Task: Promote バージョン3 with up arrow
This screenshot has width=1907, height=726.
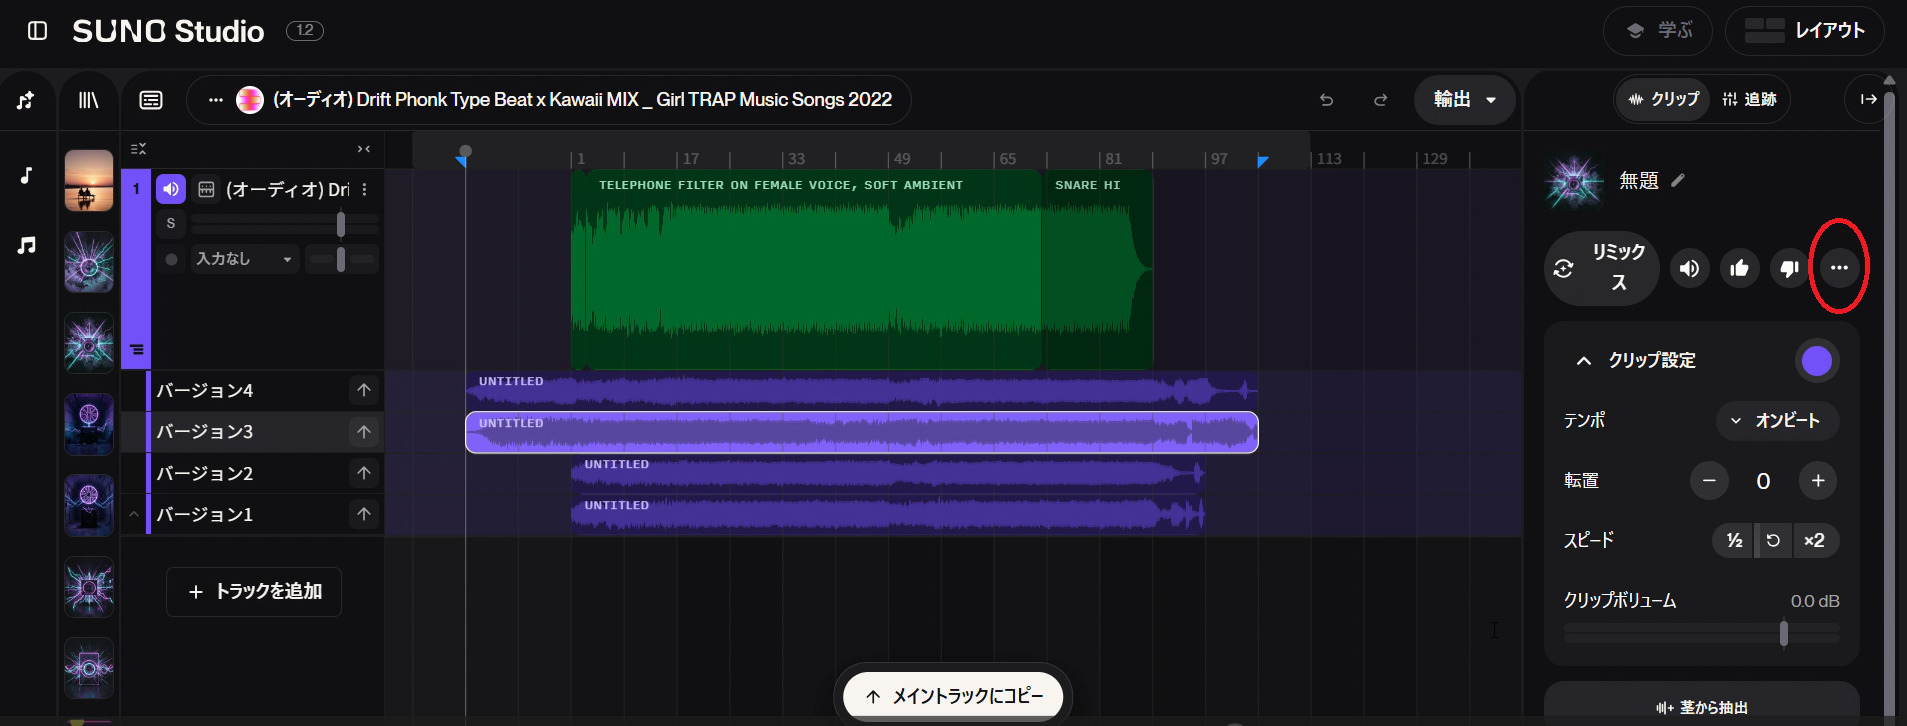Action: [364, 431]
